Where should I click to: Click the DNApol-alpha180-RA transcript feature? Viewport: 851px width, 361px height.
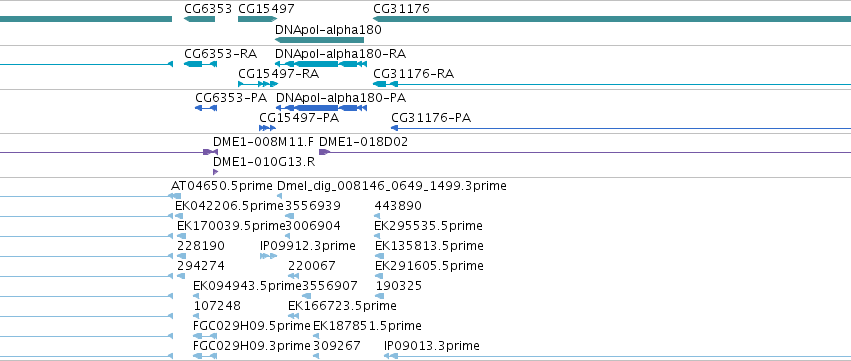(x=321, y=64)
